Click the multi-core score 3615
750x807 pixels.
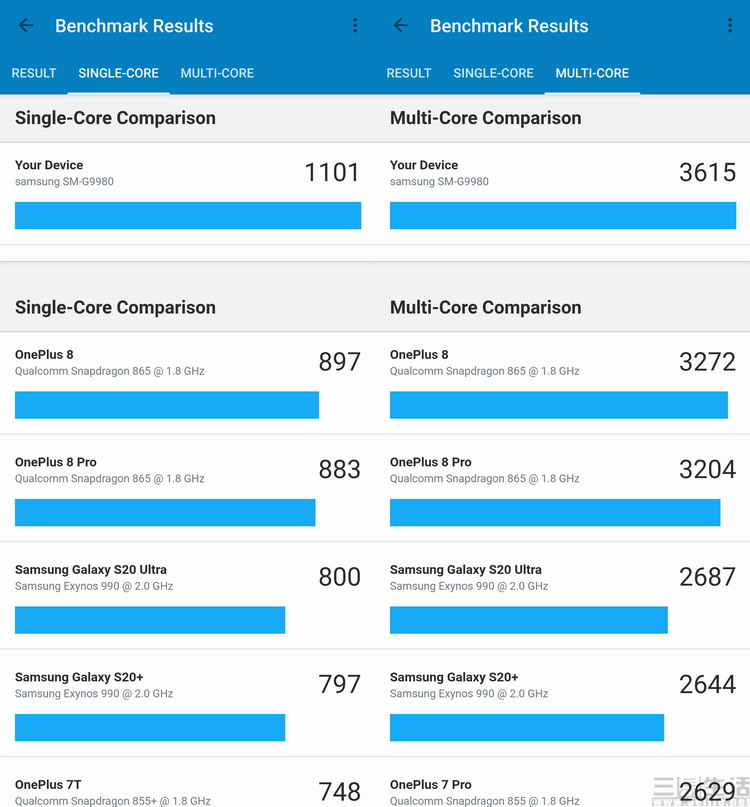(x=707, y=172)
